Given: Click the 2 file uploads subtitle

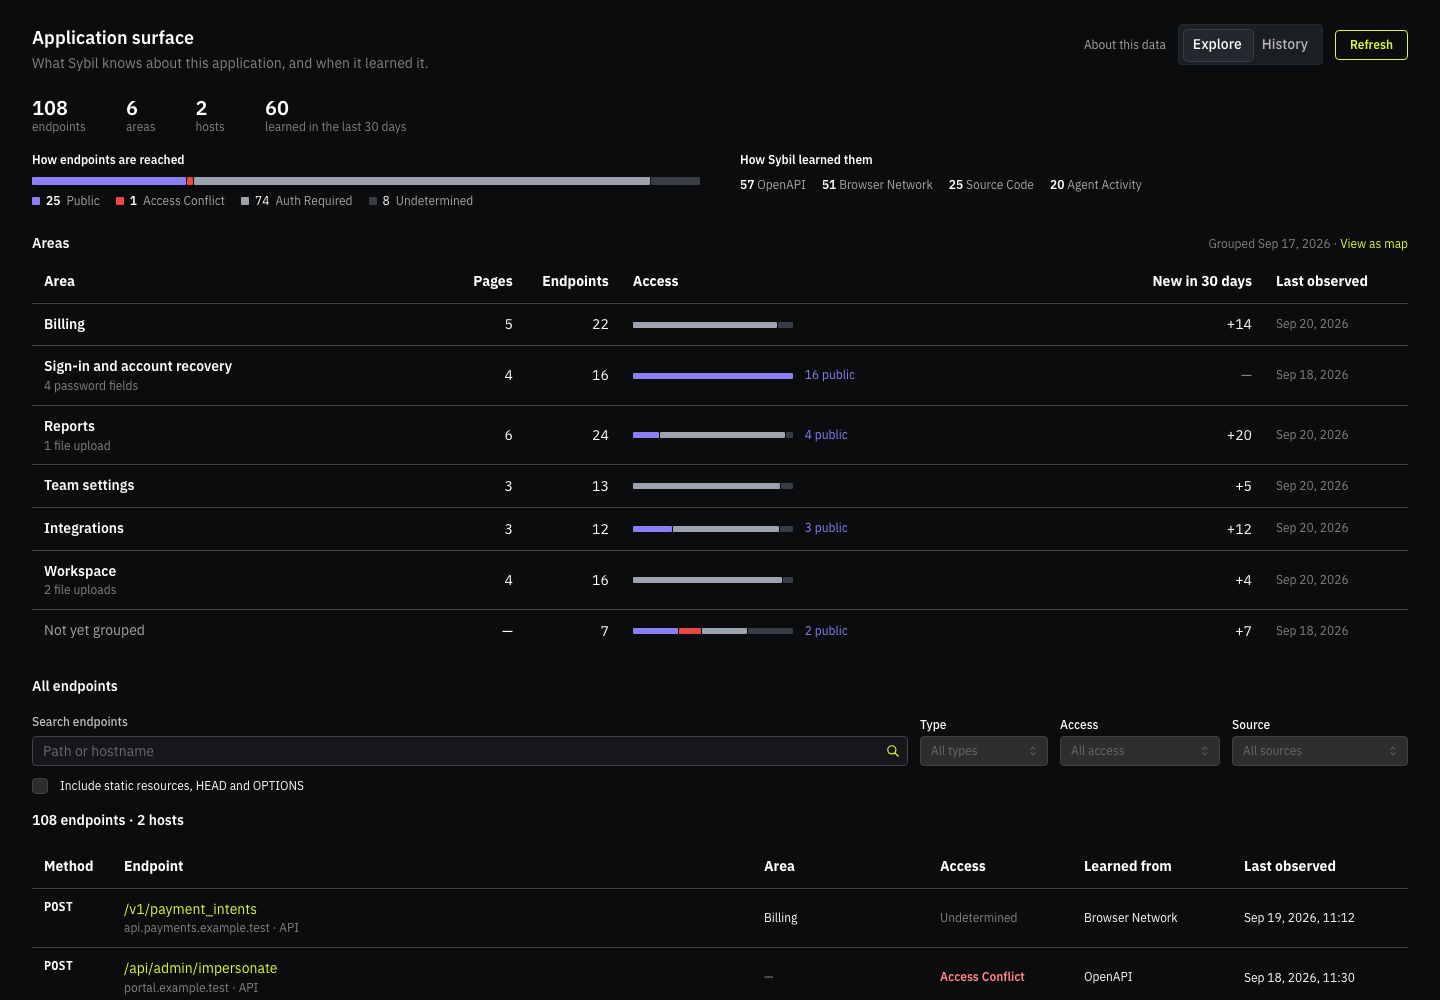Looking at the screenshot, I should (80, 590).
